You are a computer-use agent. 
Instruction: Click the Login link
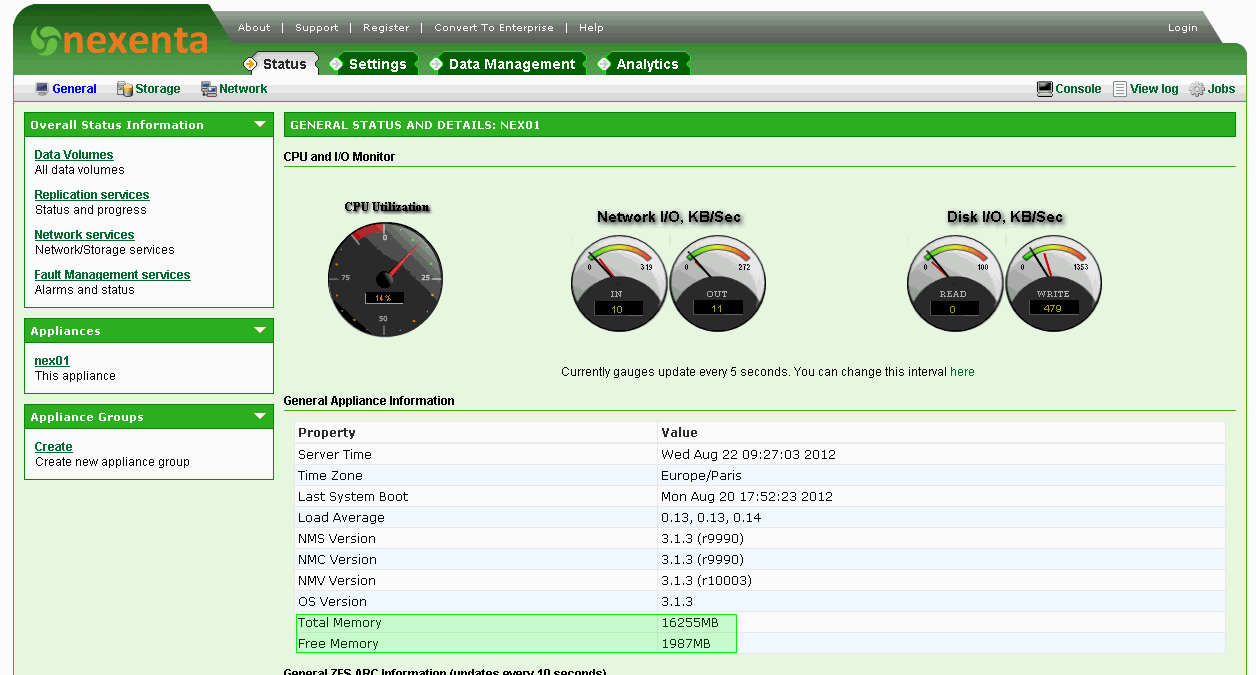click(1182, 28)
